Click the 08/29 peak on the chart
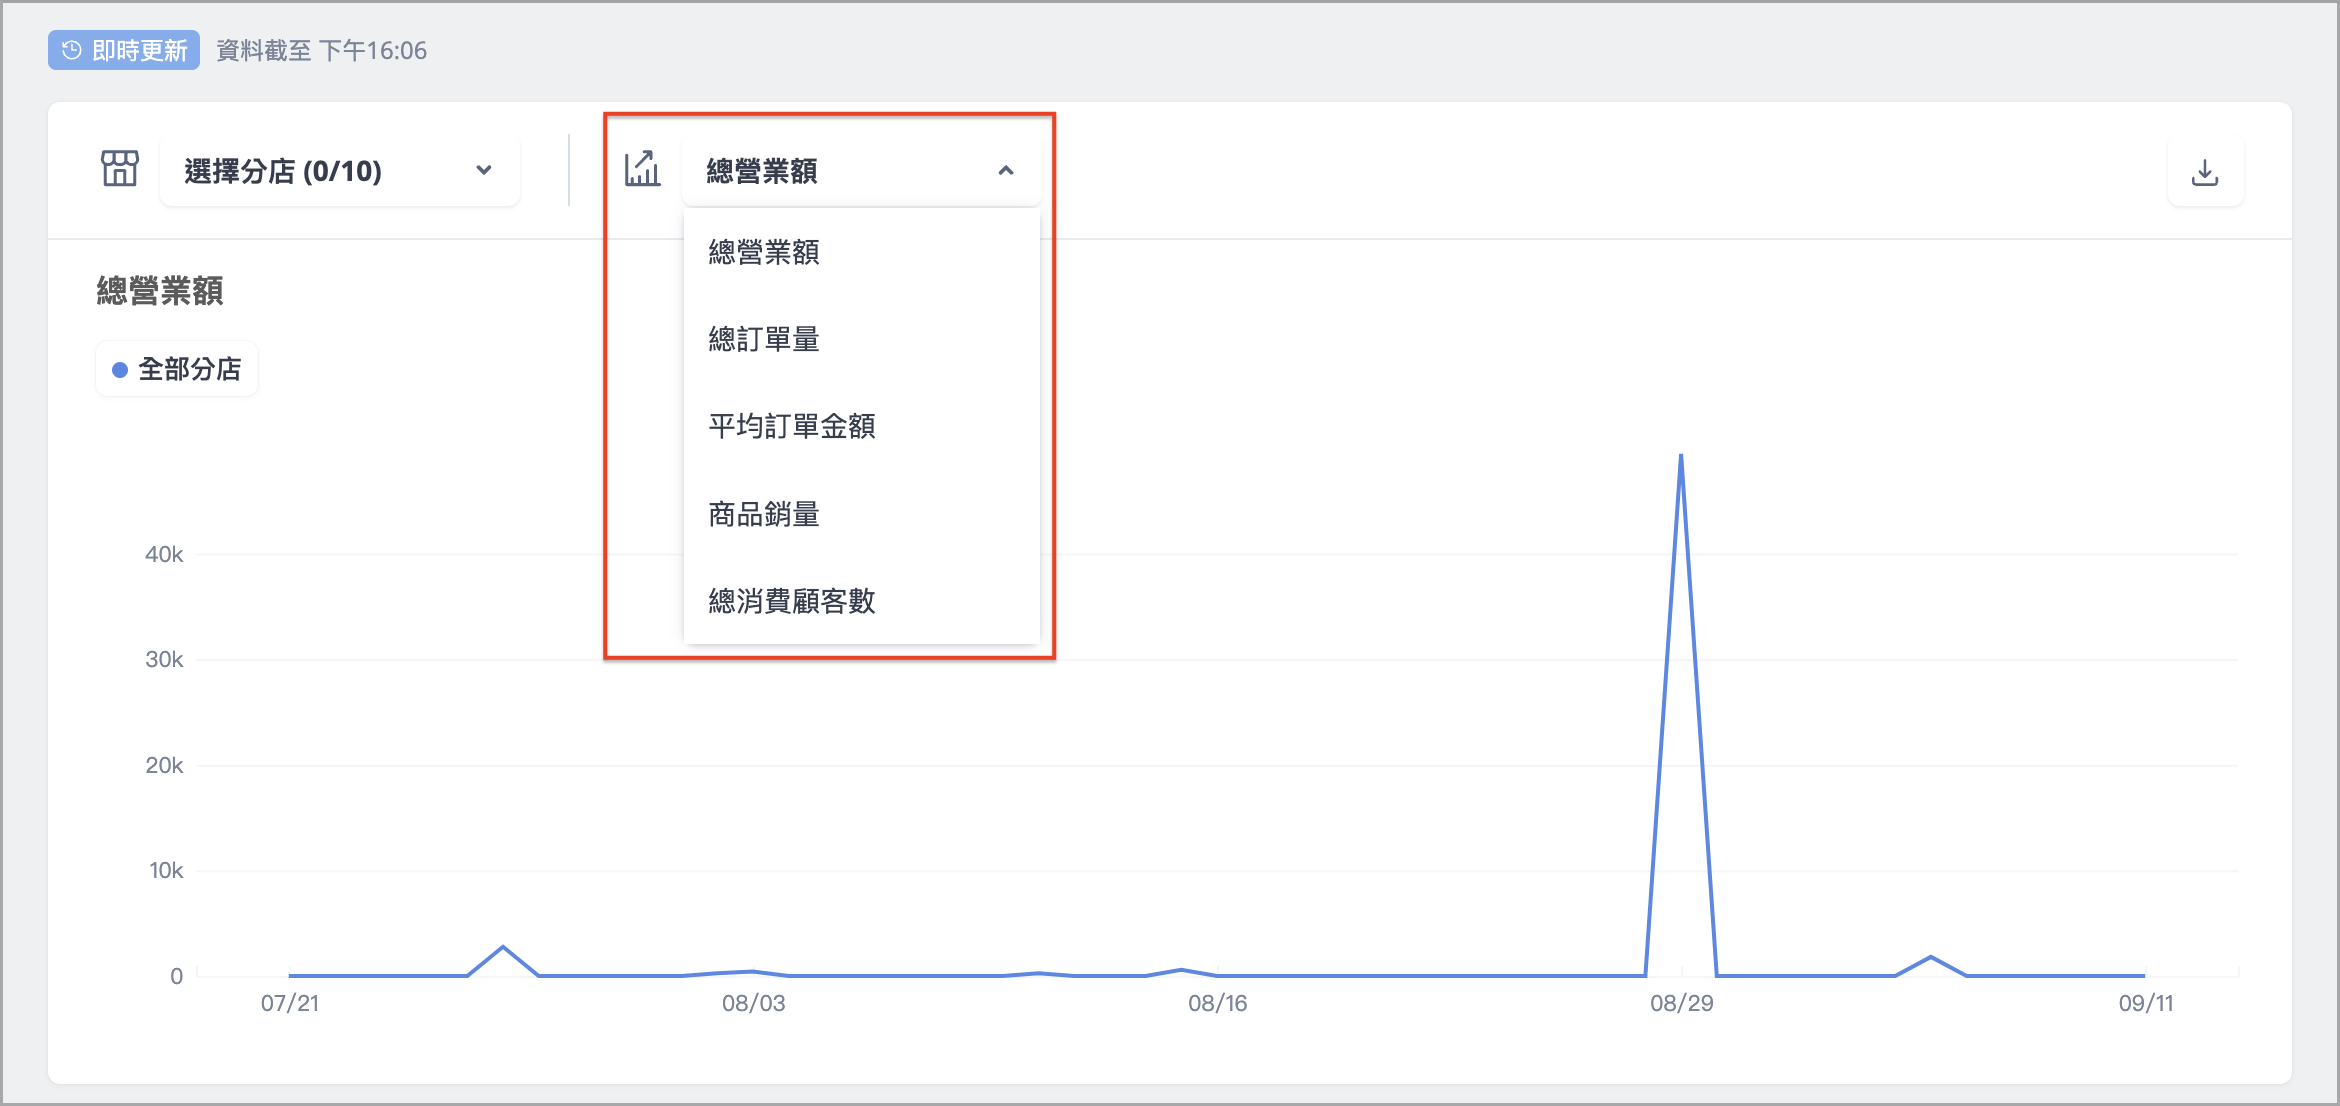The width and height of the screenshot is (2340, 1106). 1681,457
